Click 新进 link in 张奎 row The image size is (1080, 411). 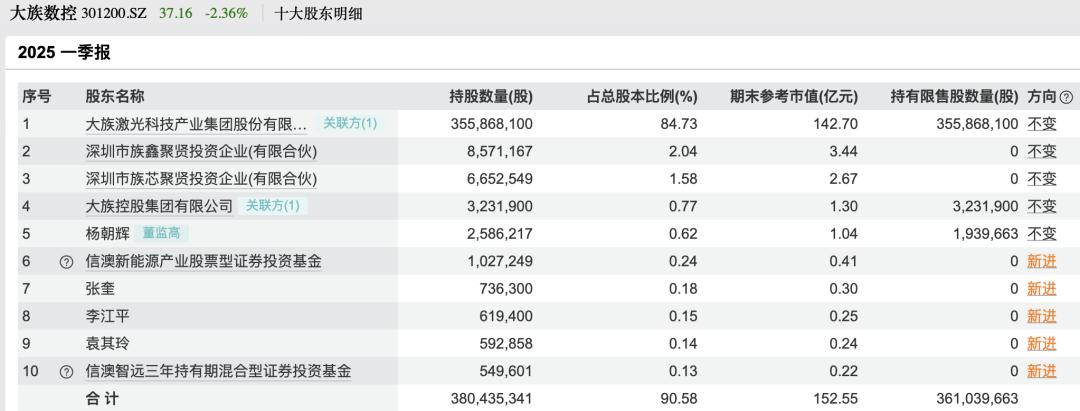pyautogui.click(x=1042, y=289)
